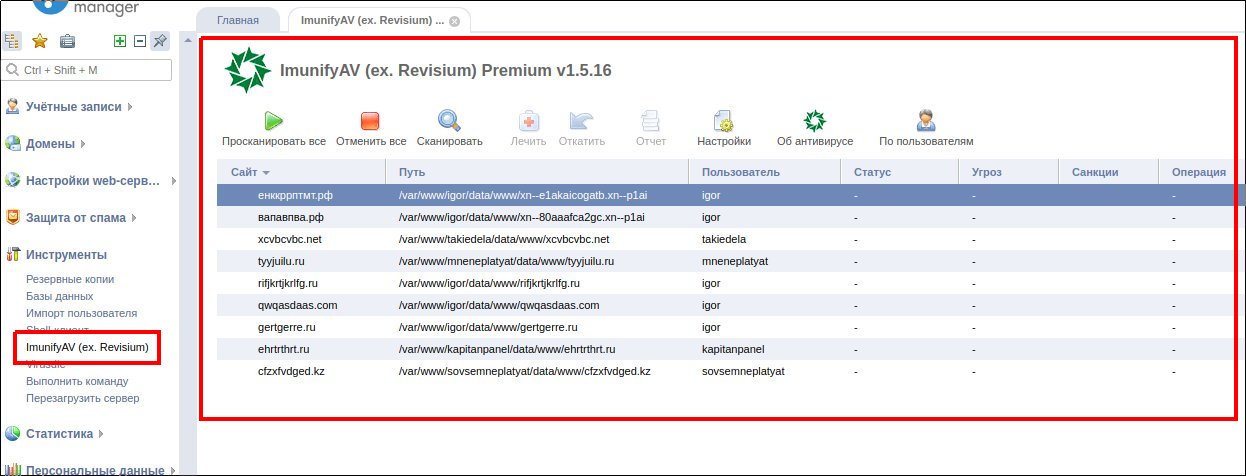1246x476 pixels.
Task: Sort table by Статус column header
Action: click(900, 172)
